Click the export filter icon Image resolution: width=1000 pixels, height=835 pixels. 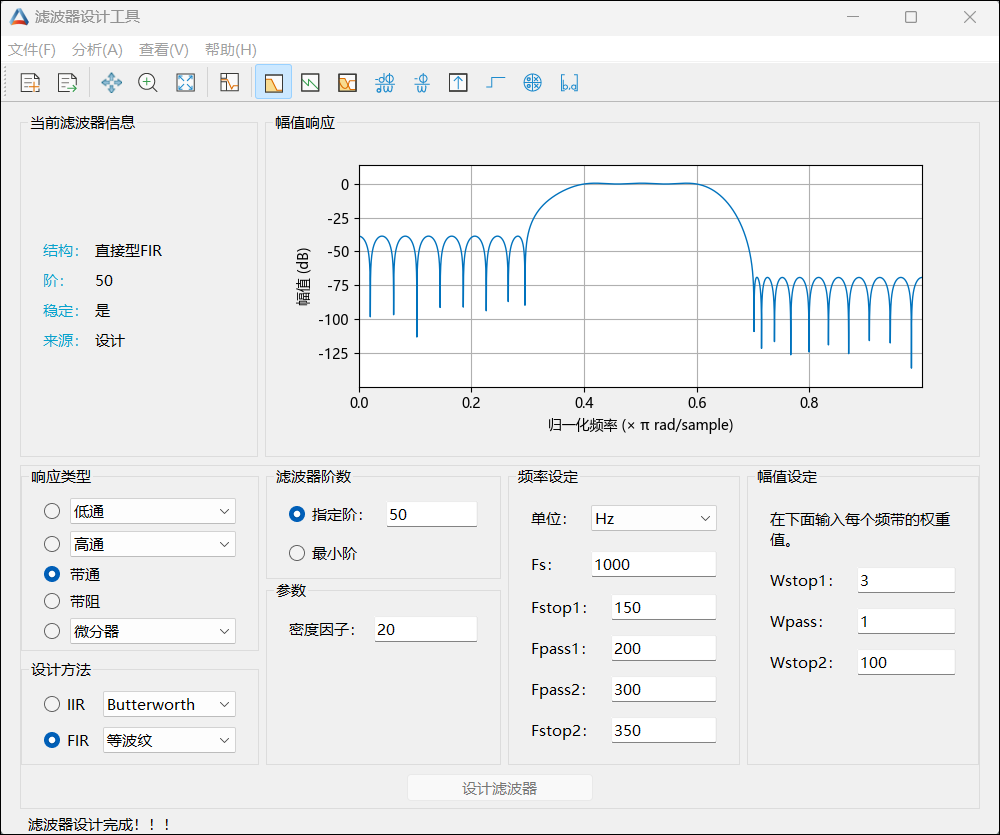pyautogui.click(x=67, y=83)
